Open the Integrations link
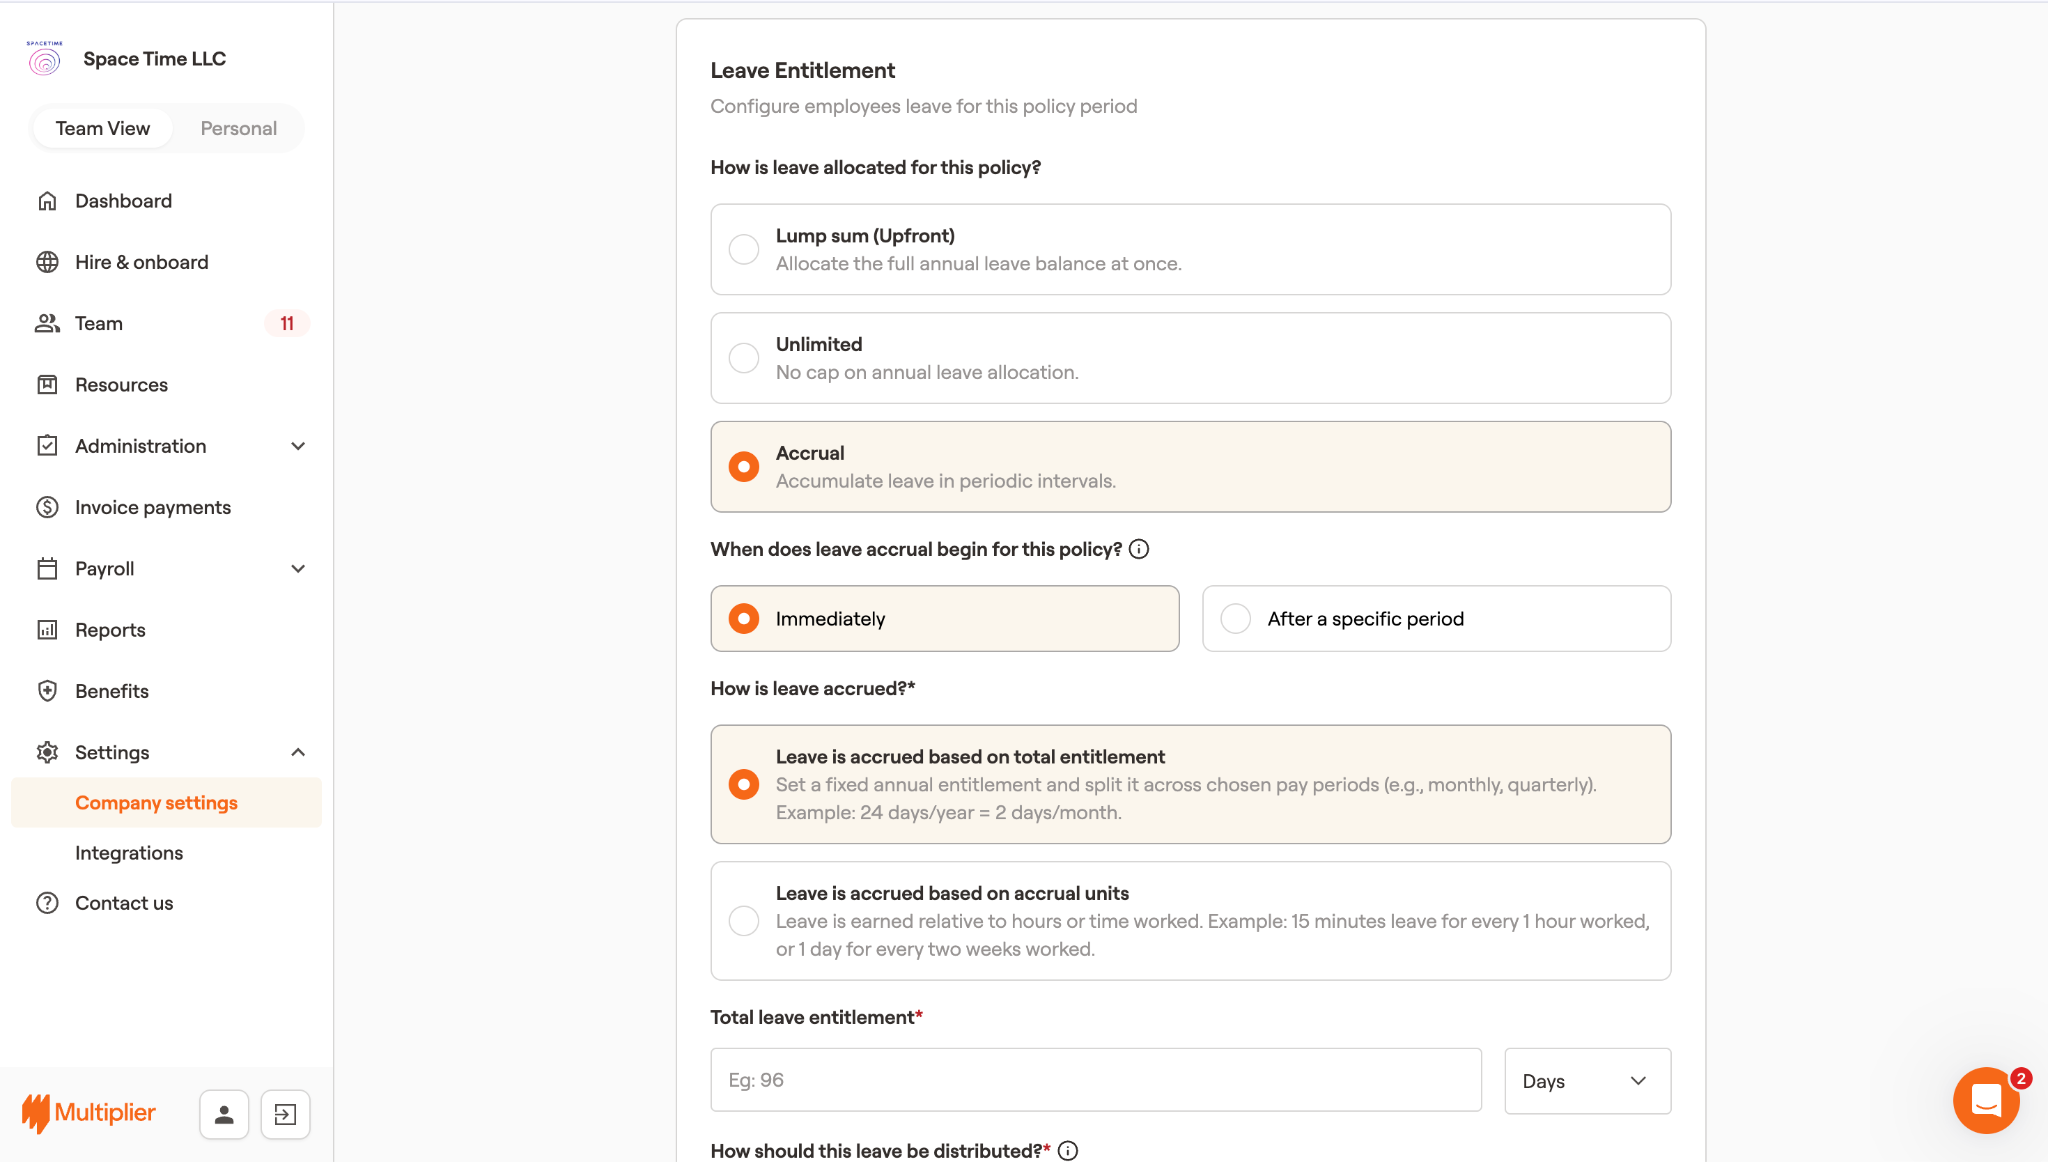This screenshot has height=1162, width=2048. (129, 853)
